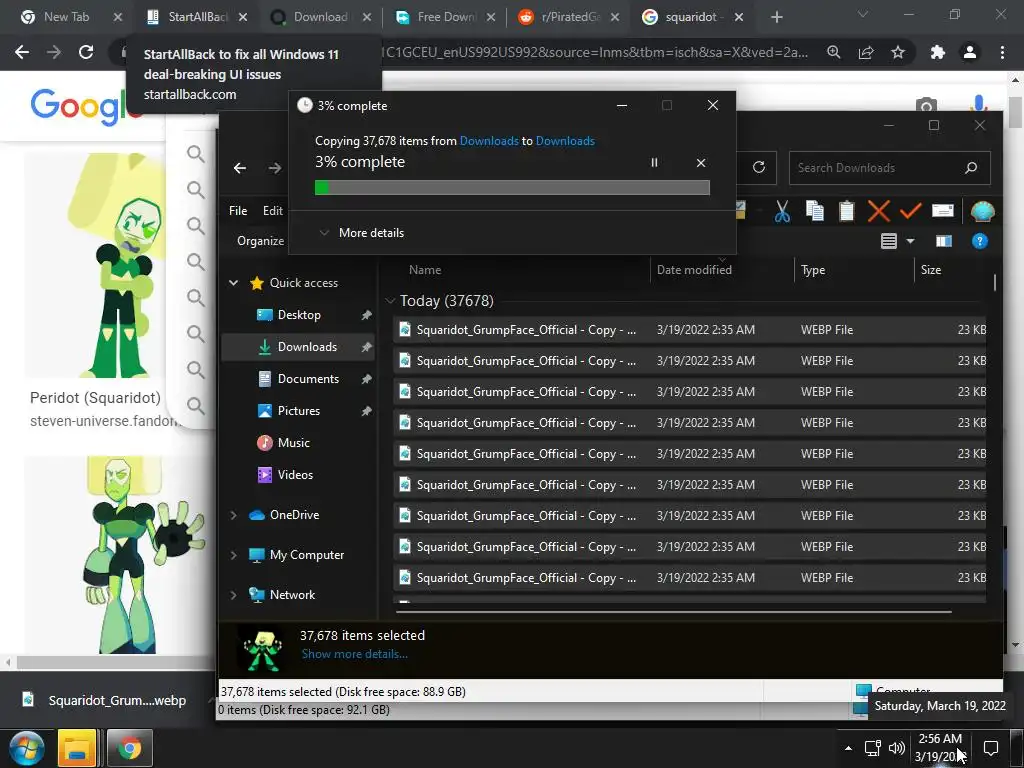
Task: Expand the My Computer tree node
Action: [x=233, y=555]
